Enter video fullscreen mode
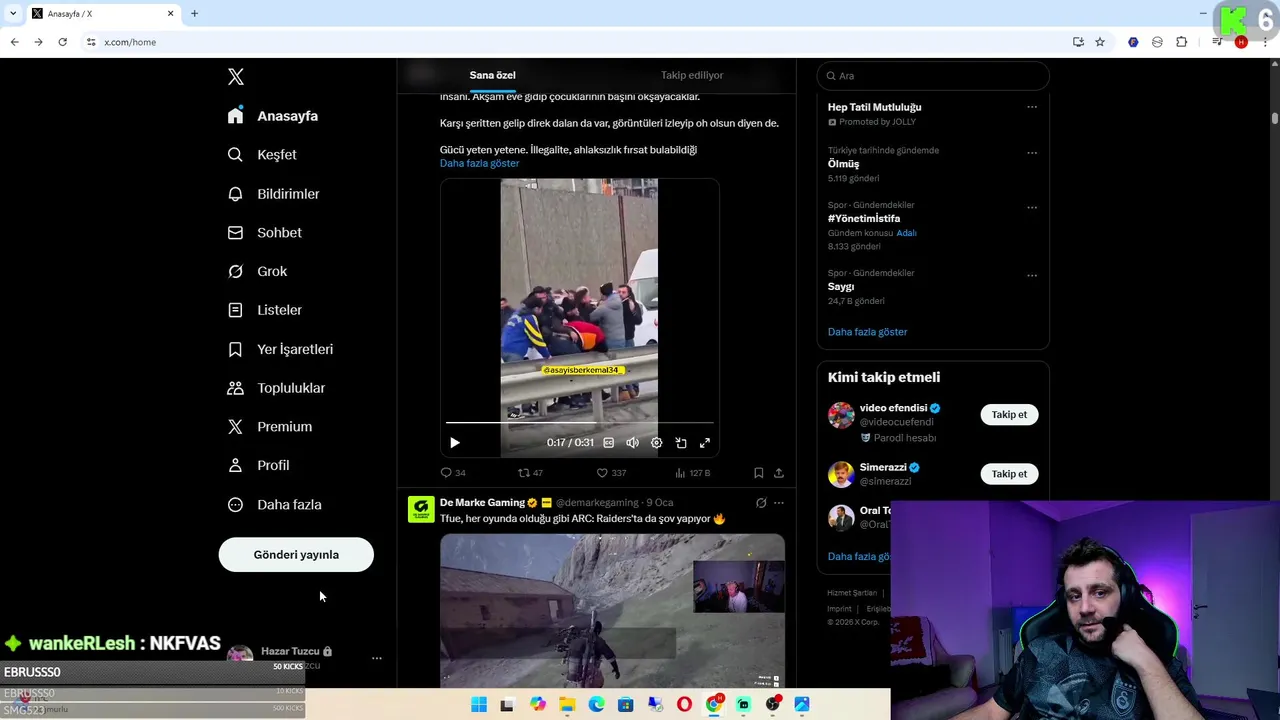This screenshot has height=720, width=1280. tap(705, 443)
